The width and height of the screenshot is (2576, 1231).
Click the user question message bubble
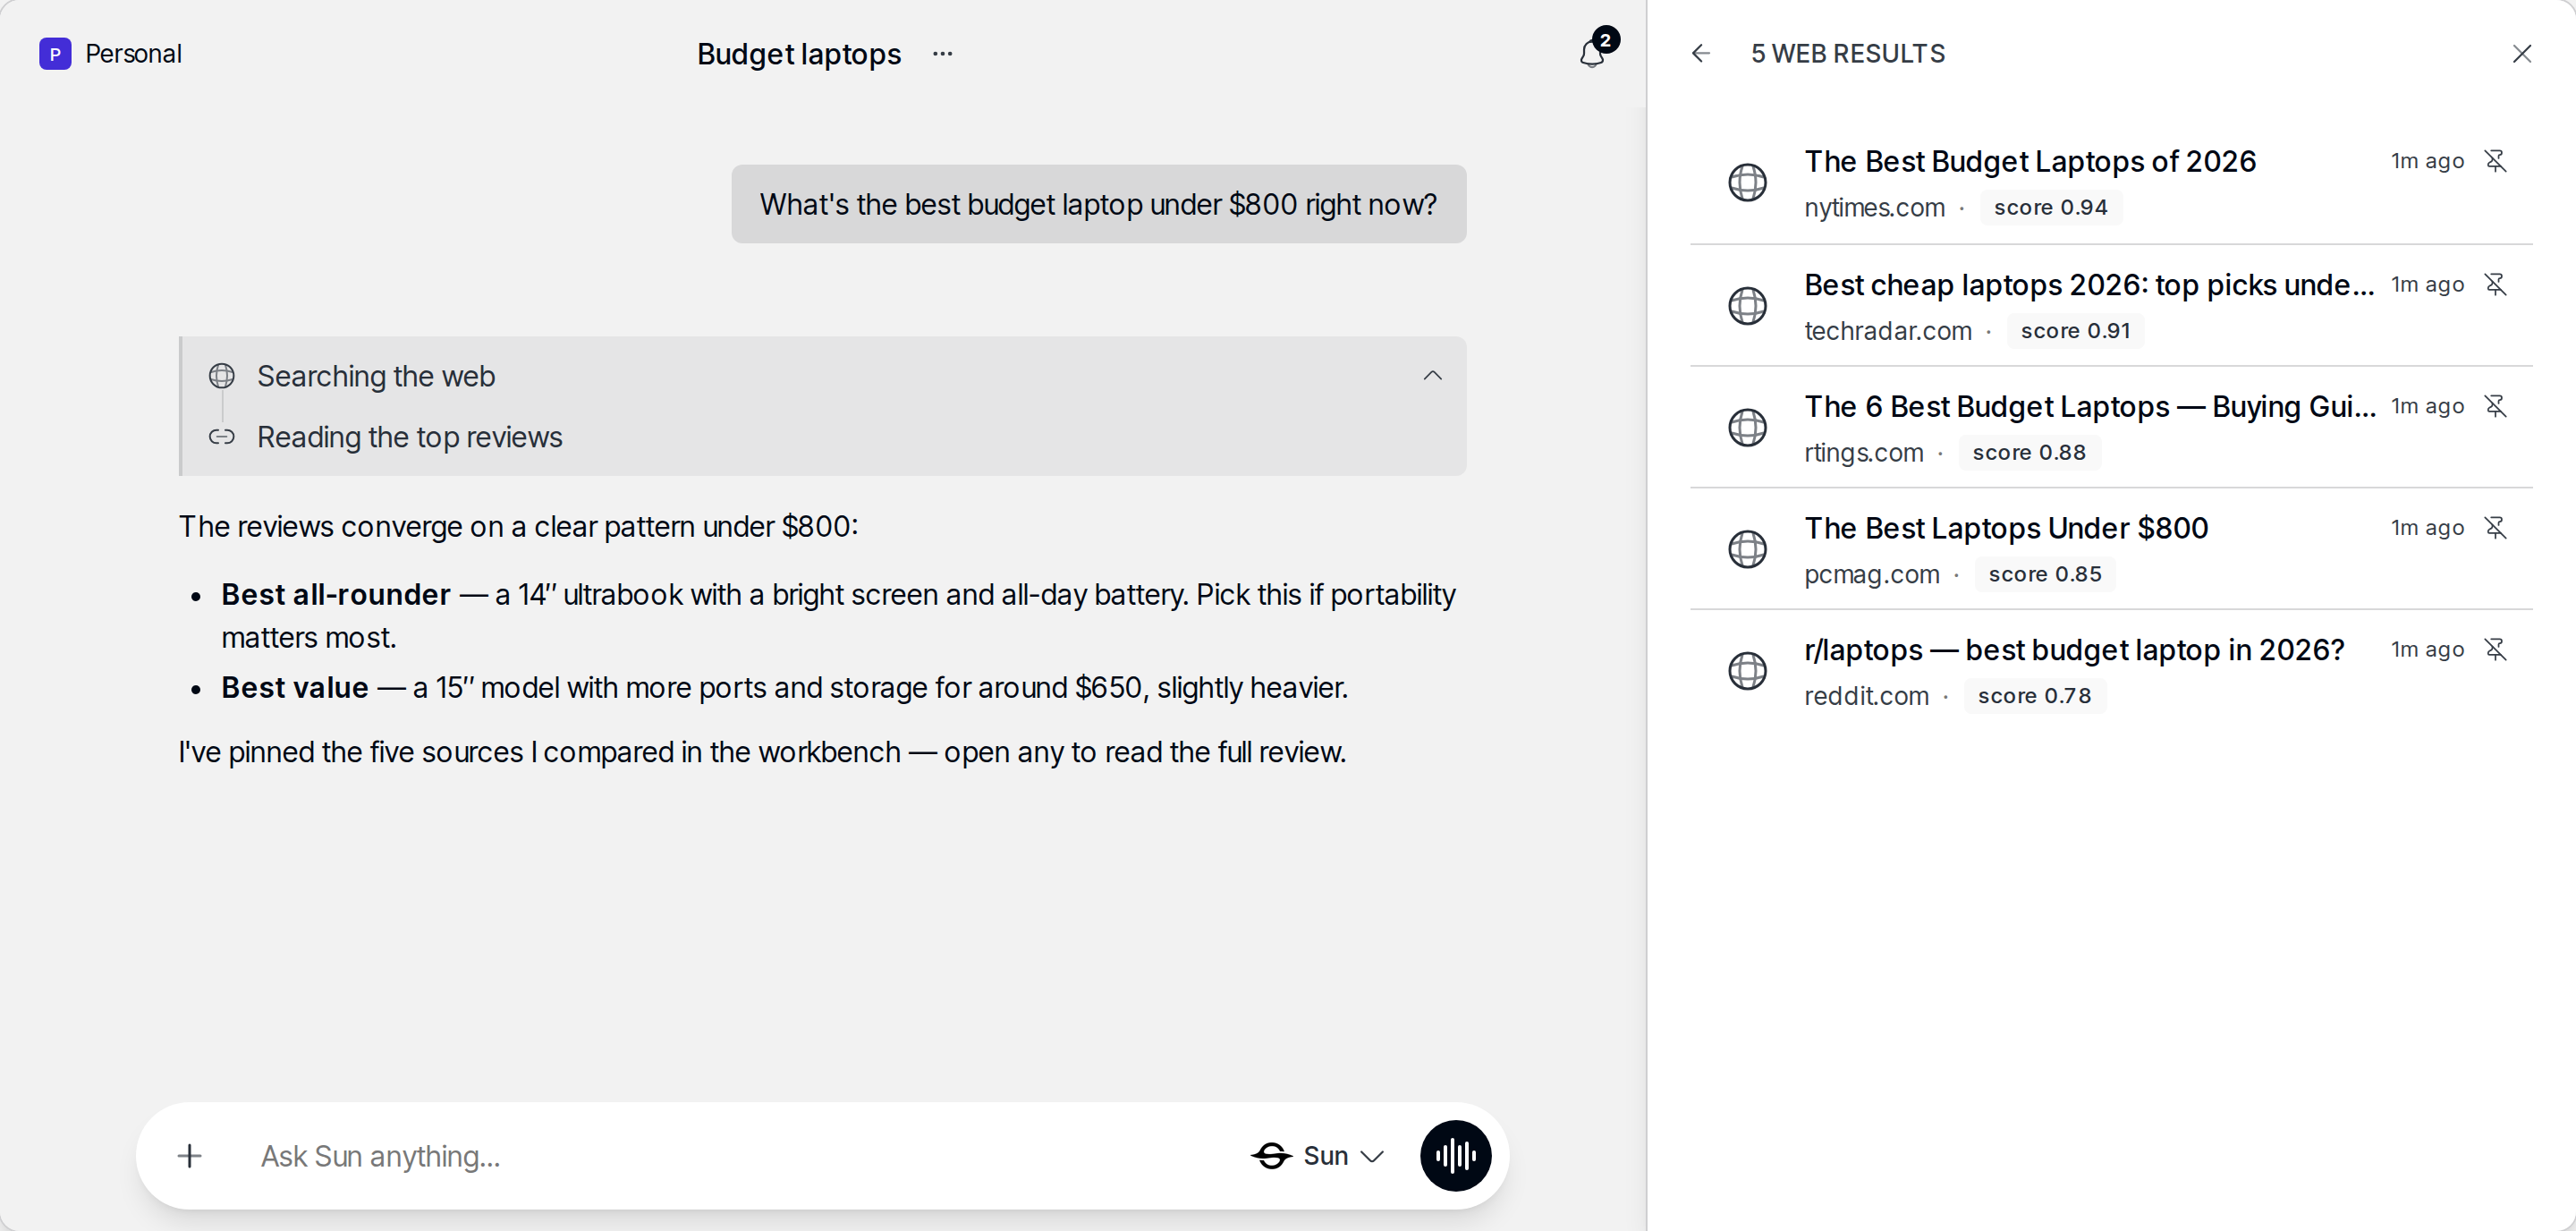point(1098,204)
